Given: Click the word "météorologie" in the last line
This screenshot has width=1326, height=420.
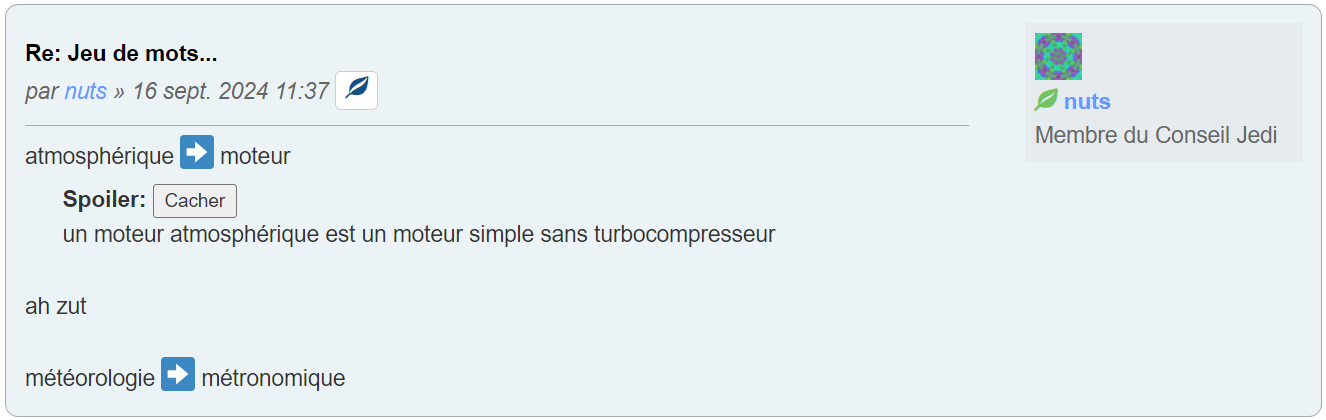Looking at the screenshot, I should (90, 379).
